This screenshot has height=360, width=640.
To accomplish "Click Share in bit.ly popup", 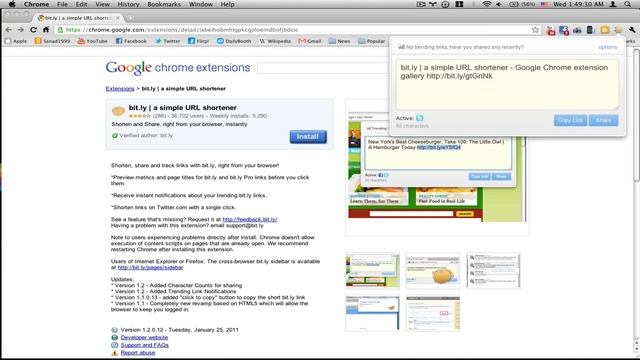I will (603, 120).
